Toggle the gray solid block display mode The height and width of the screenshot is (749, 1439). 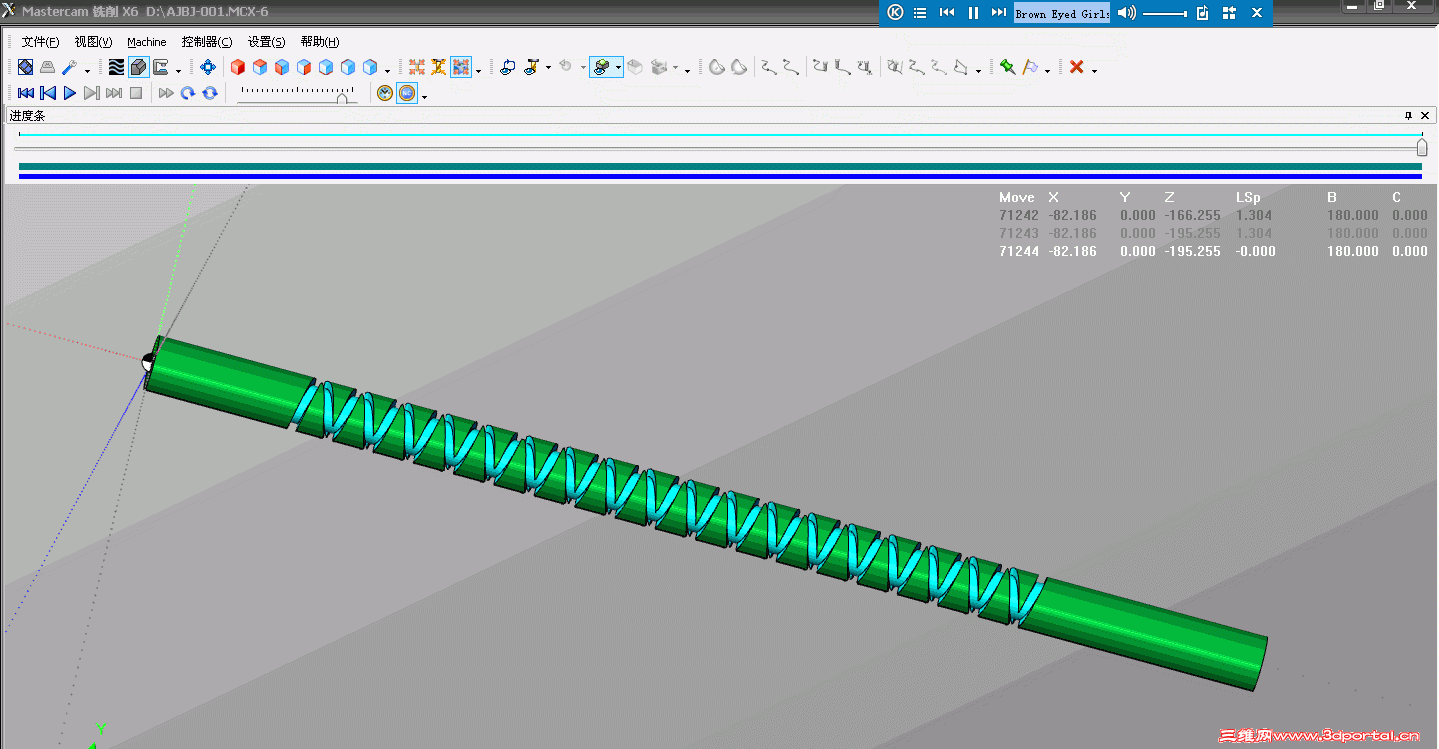point(139,67)
